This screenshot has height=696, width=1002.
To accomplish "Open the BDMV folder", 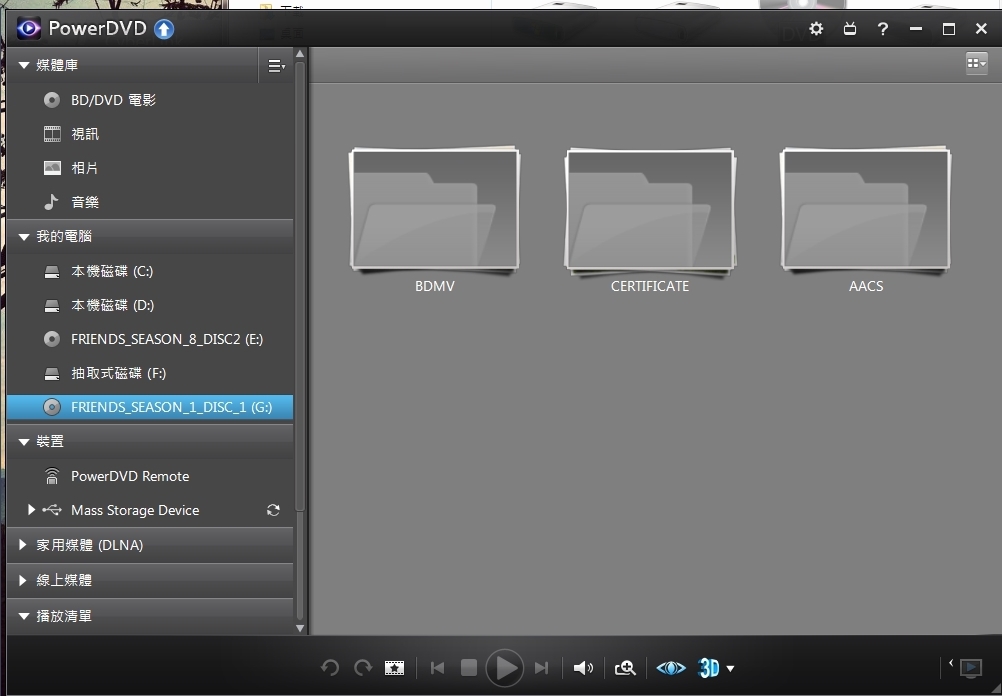I will click(x=435, y=220).
